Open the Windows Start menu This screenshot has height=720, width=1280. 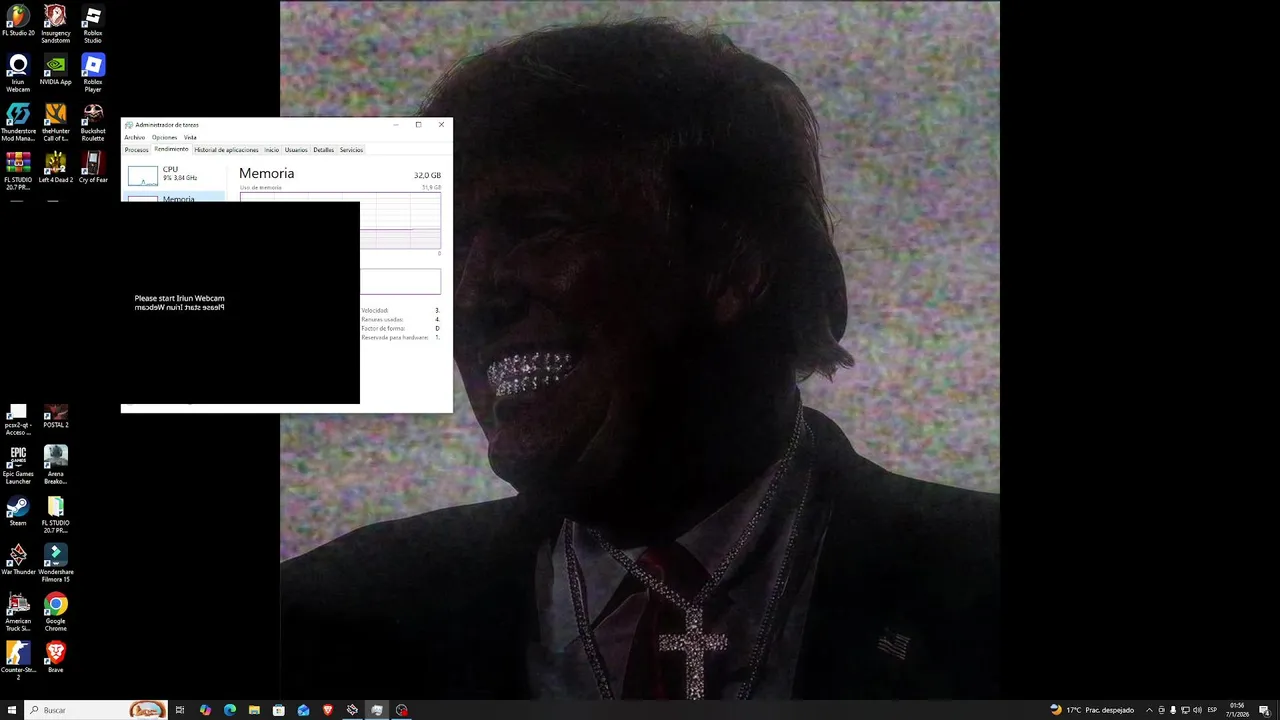(12, 710)
